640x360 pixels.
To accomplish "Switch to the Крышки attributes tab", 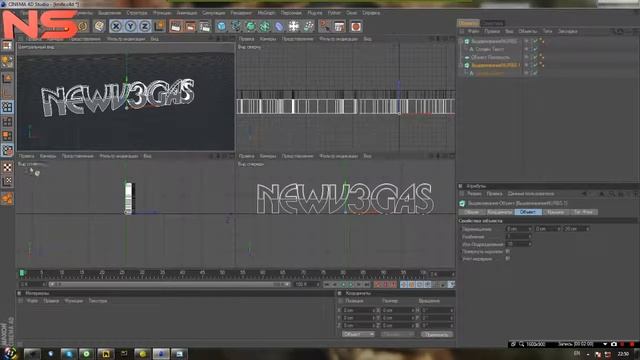I will click(556, 212).
